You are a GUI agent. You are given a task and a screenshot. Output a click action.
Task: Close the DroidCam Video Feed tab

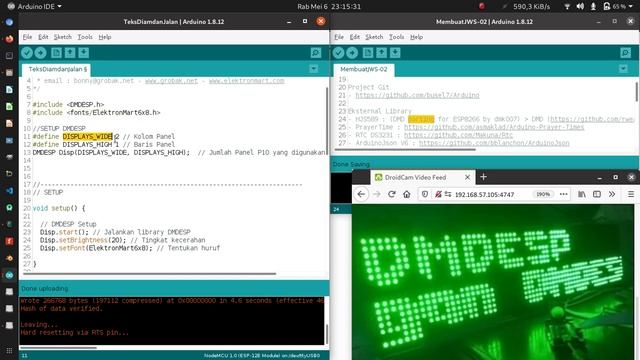click(467, 177)
